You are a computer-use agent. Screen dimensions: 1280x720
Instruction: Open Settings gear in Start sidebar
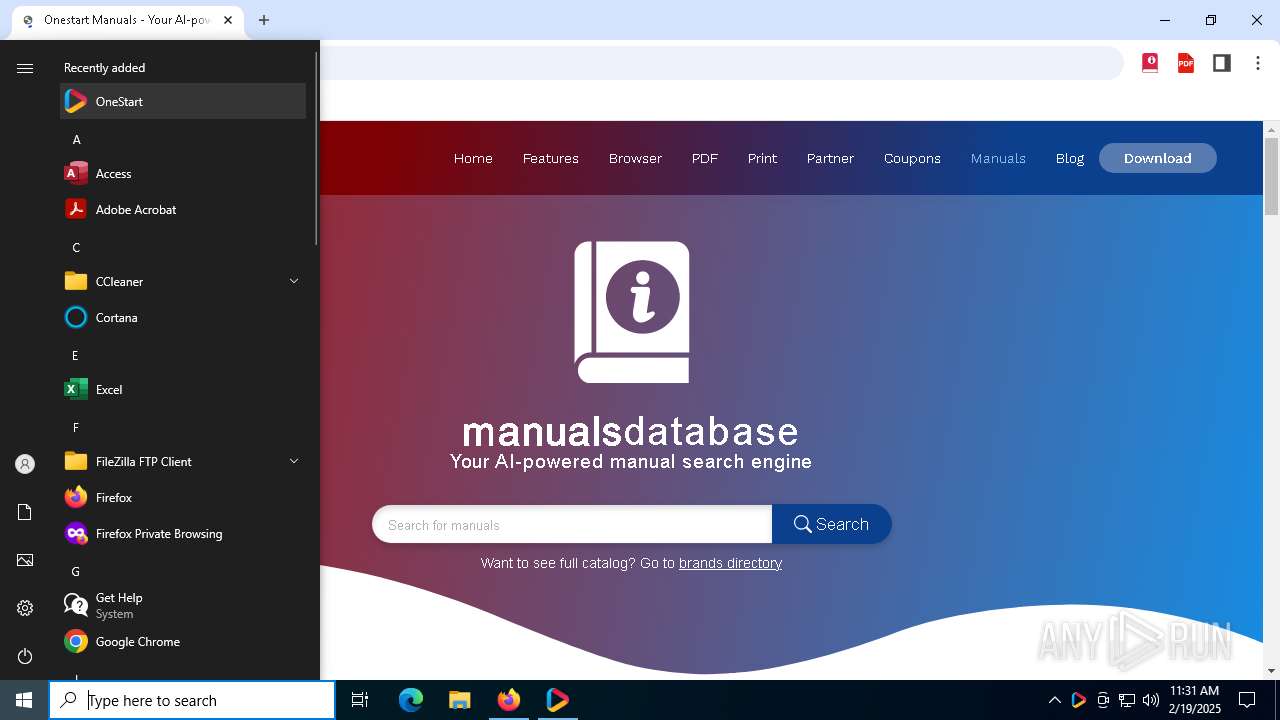click(25, 608)
